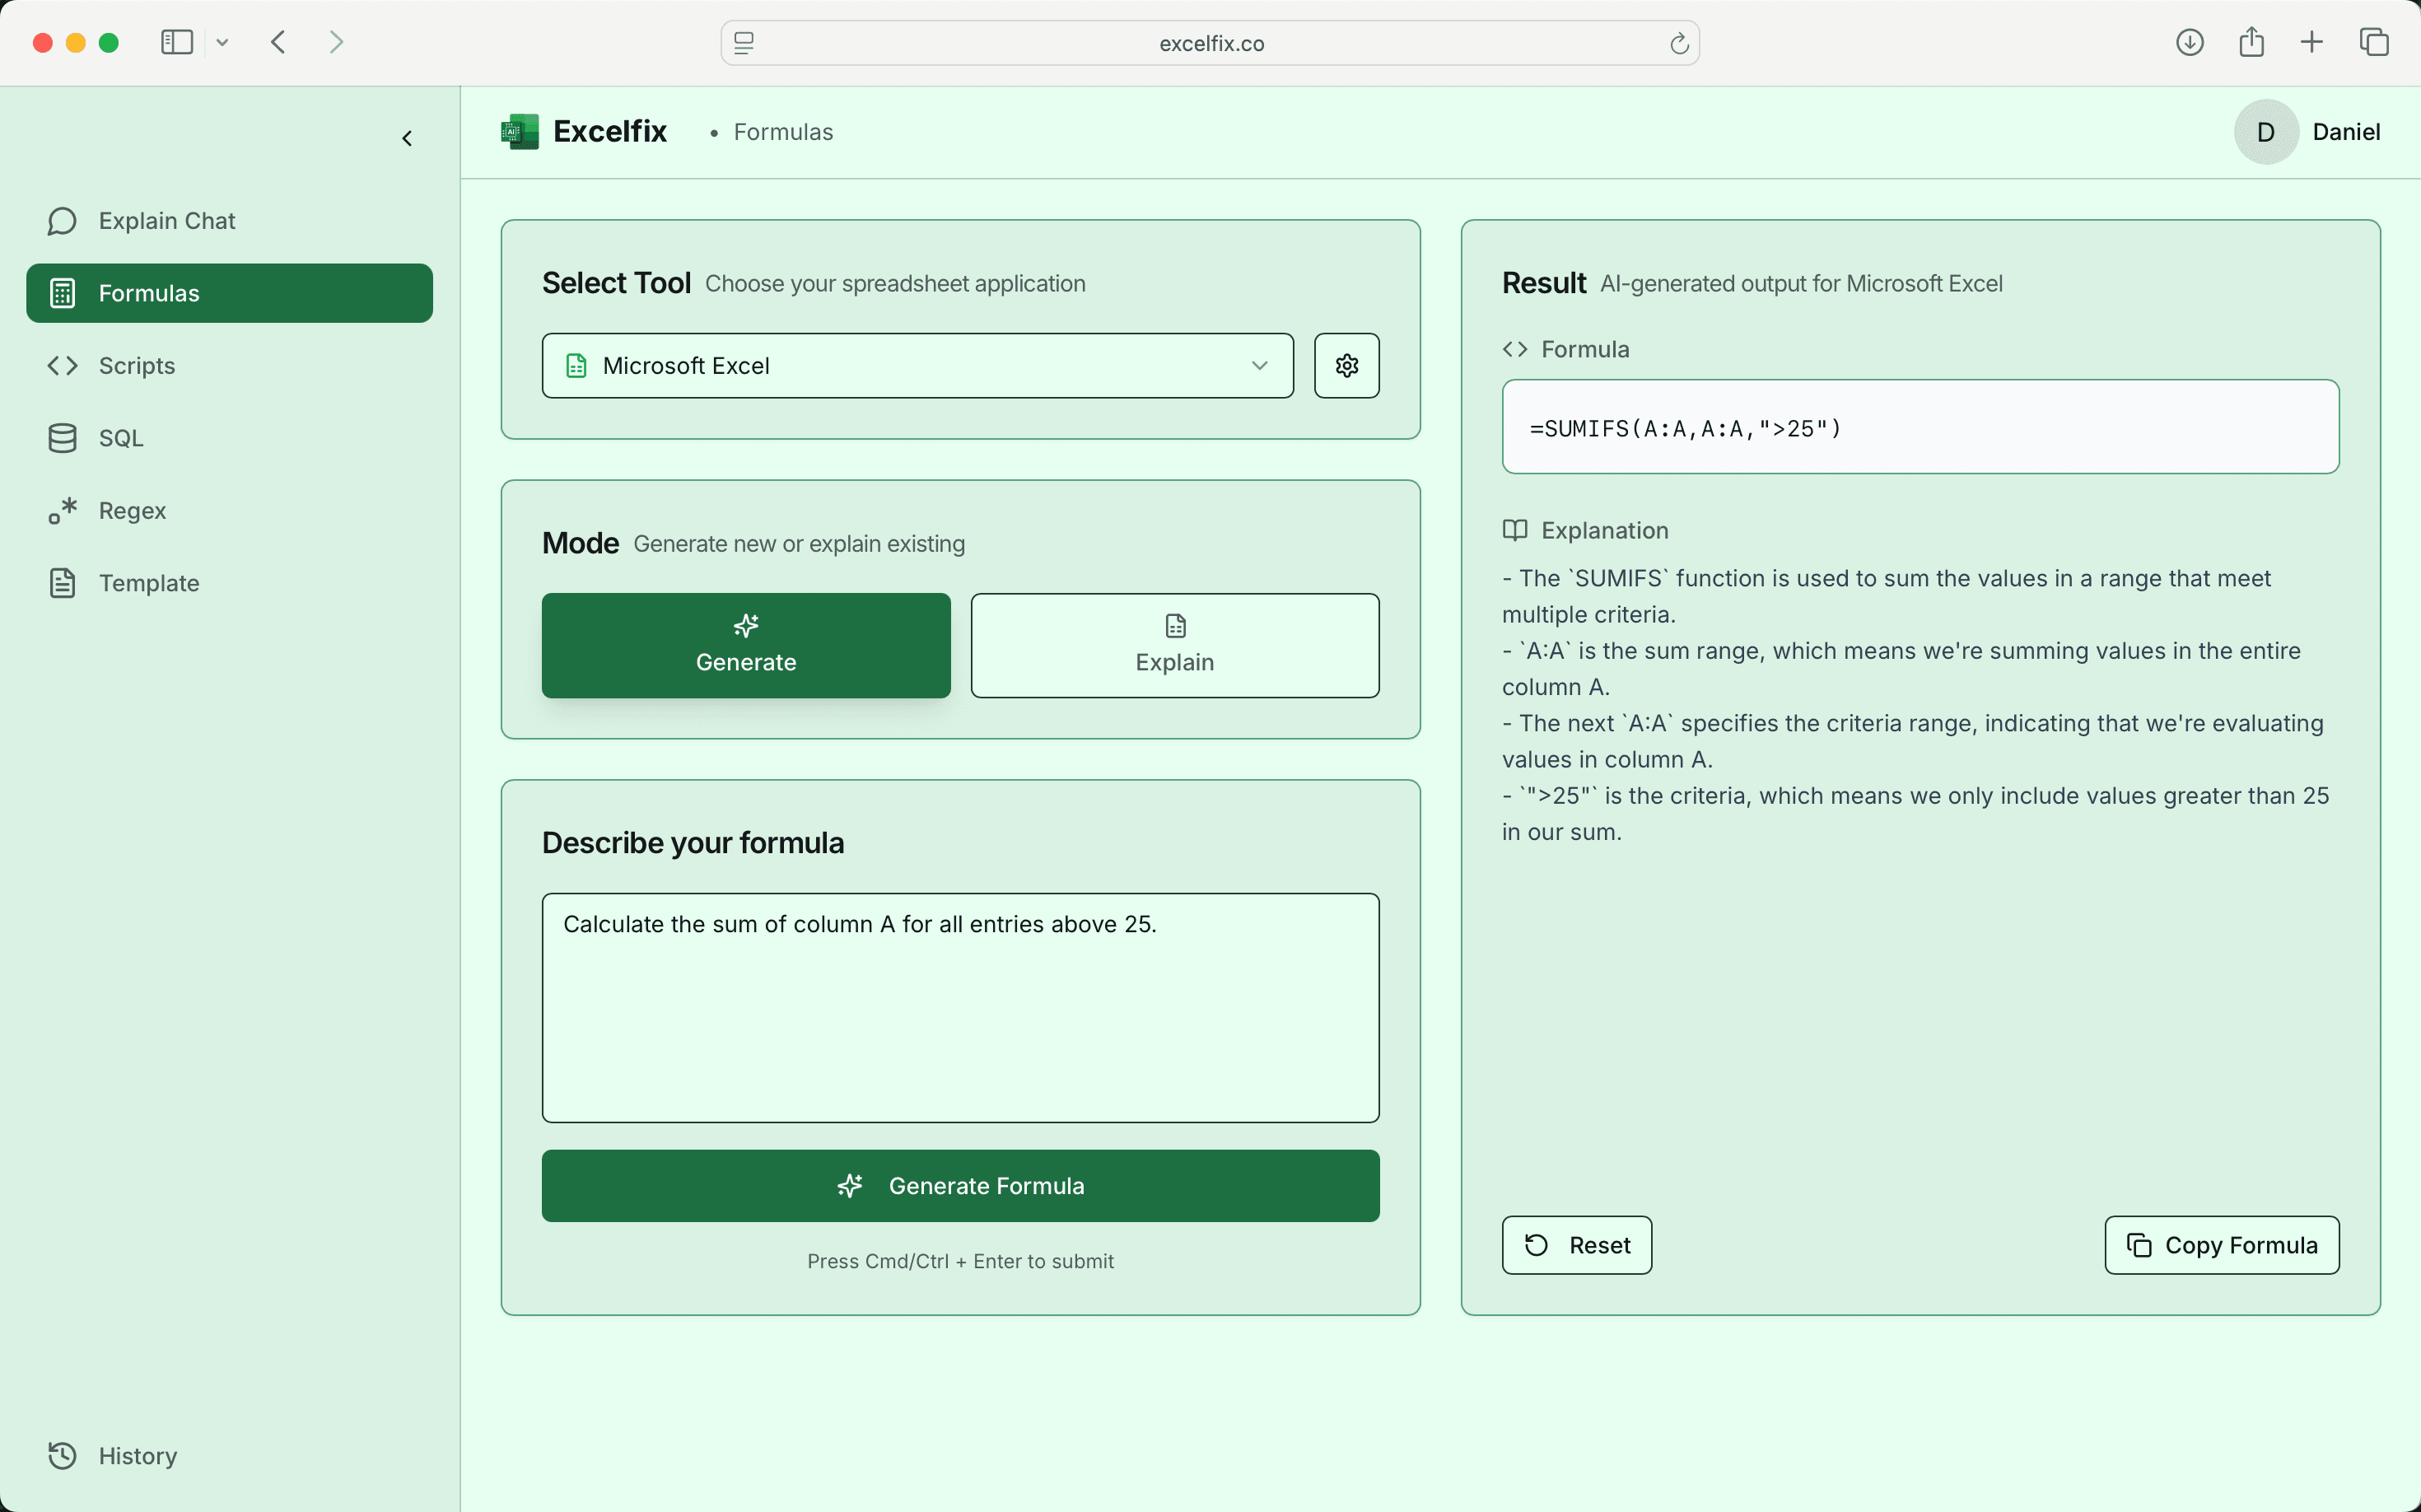Click the Formula heading in Result panel
Viewport: 2421px width, 1512px height.
[x=1585, y=349]
